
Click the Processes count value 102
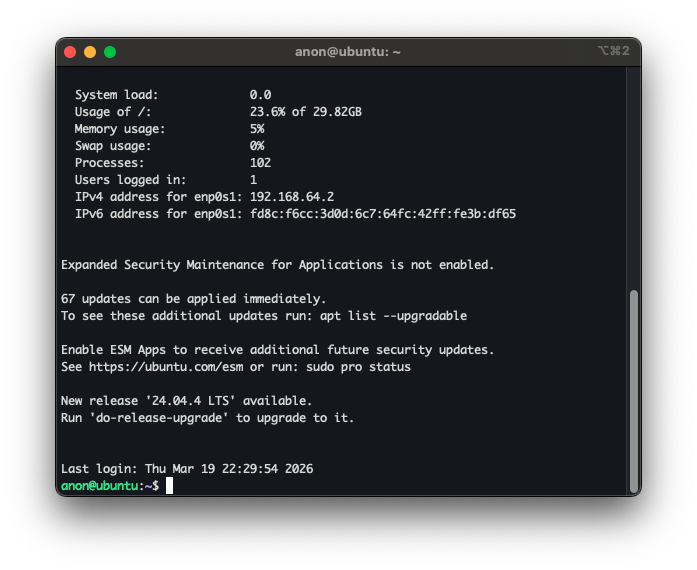(x=260, y=163)
